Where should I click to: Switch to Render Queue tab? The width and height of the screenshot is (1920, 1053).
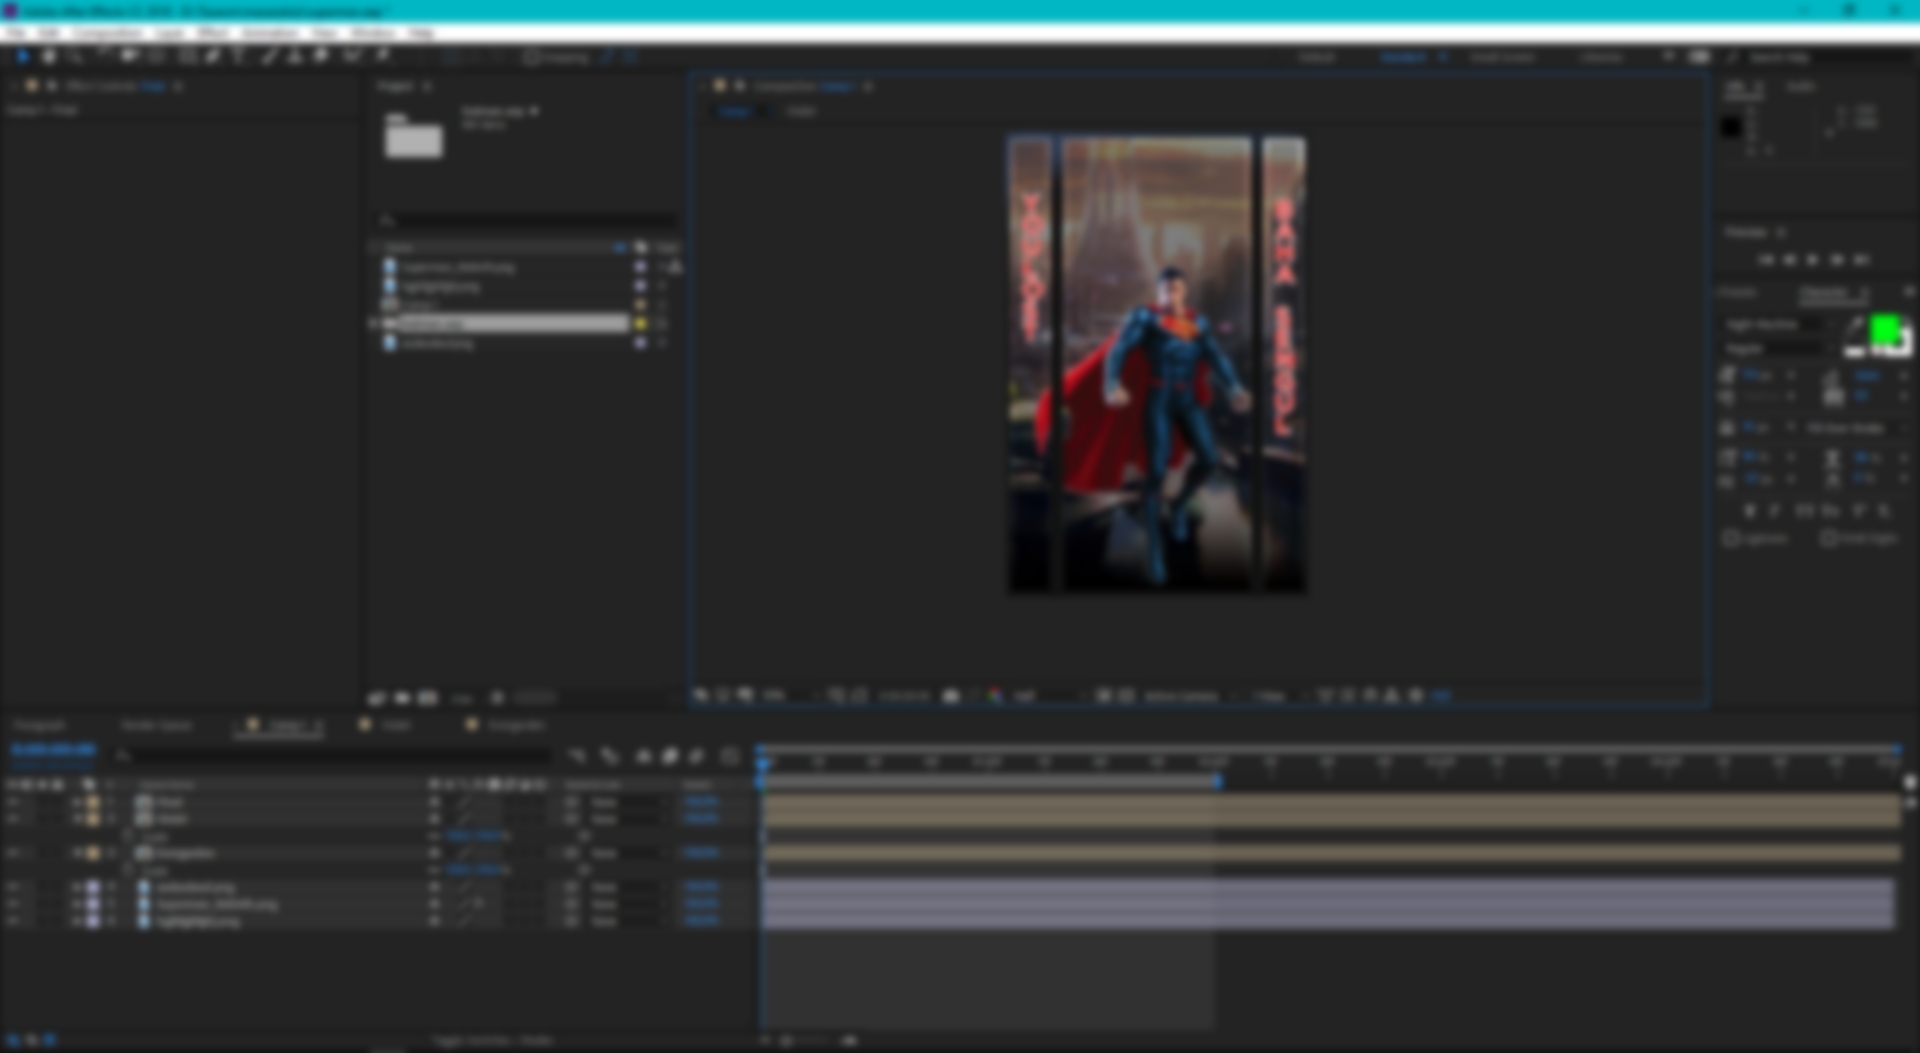tap(156, 725)
